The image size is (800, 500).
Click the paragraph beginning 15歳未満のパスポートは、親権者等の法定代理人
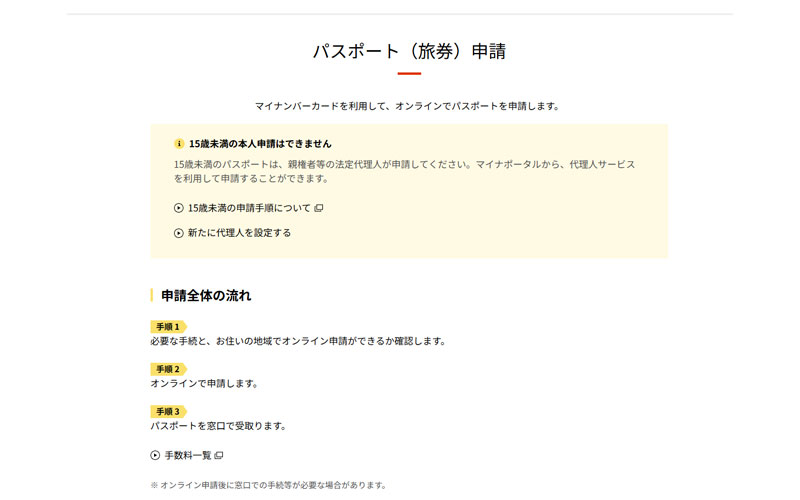405,171
